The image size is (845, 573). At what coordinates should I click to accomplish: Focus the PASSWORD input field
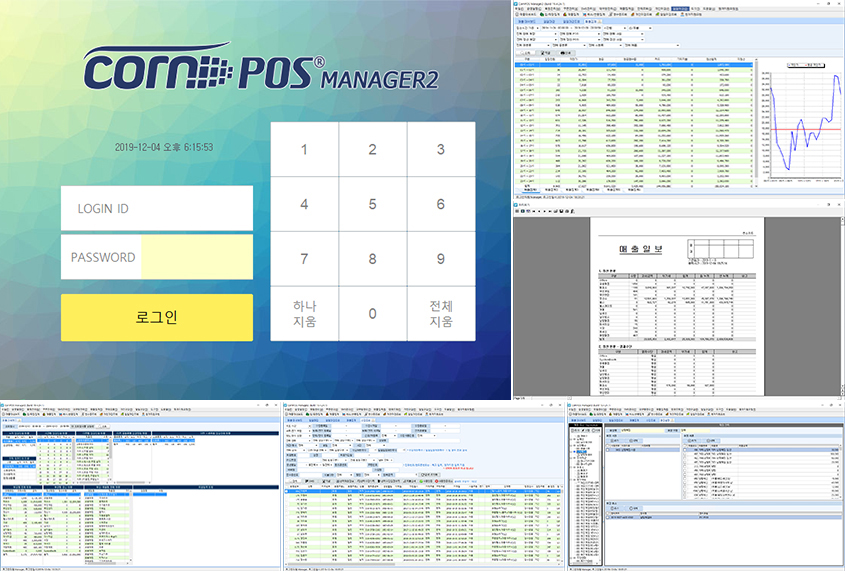coord(157,257)
